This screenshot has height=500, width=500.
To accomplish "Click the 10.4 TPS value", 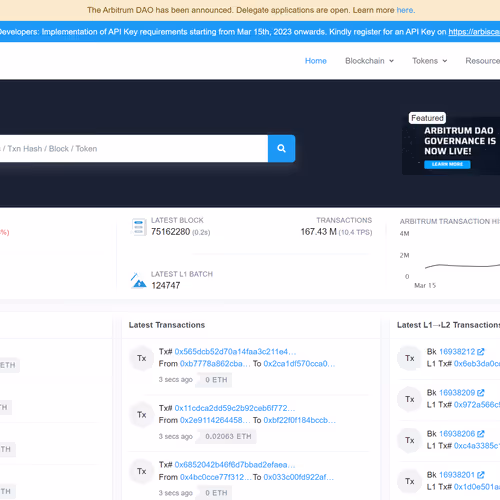I will 355,232.
